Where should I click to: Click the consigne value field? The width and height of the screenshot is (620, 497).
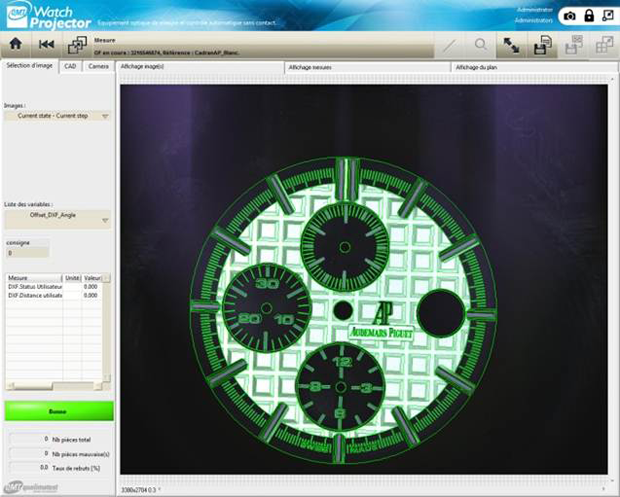tap(30, 253)
